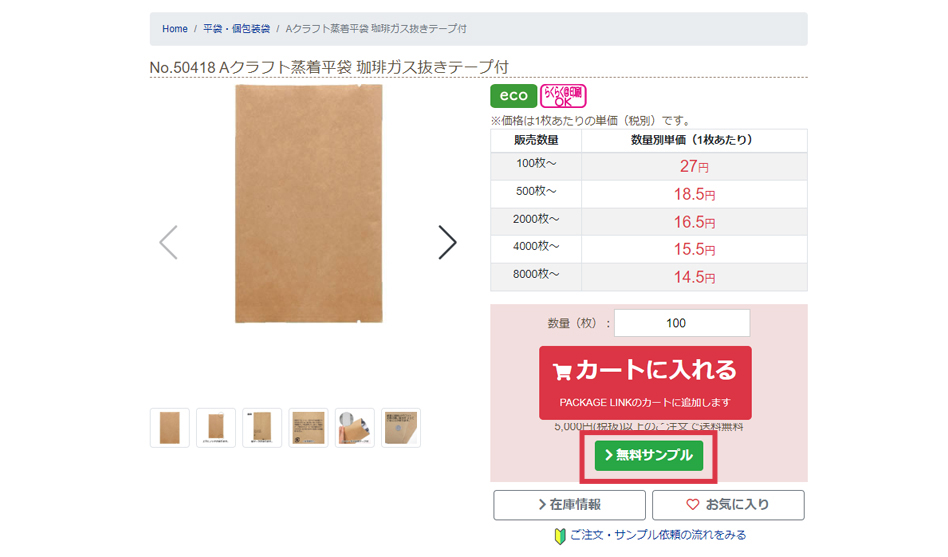Select the third product thumbnail
This screenshot has height=557, width=948.
click(x=262, y=428)
